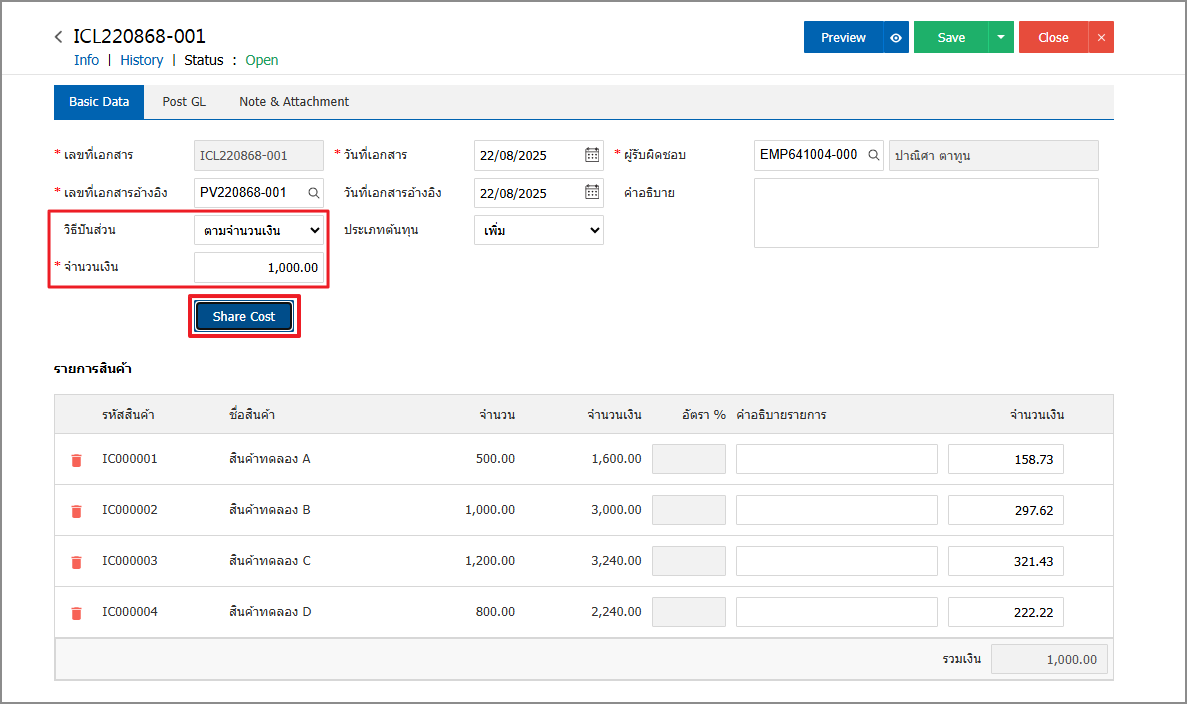
Task: Click search icon in reference document field
Action: [313, 192]
